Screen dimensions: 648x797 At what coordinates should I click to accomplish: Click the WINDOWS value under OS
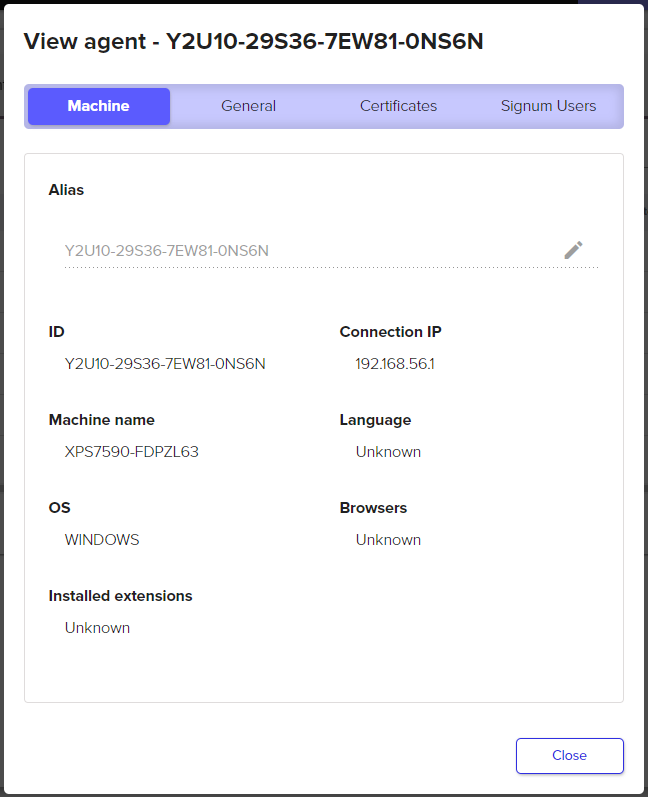click(102, 539)
